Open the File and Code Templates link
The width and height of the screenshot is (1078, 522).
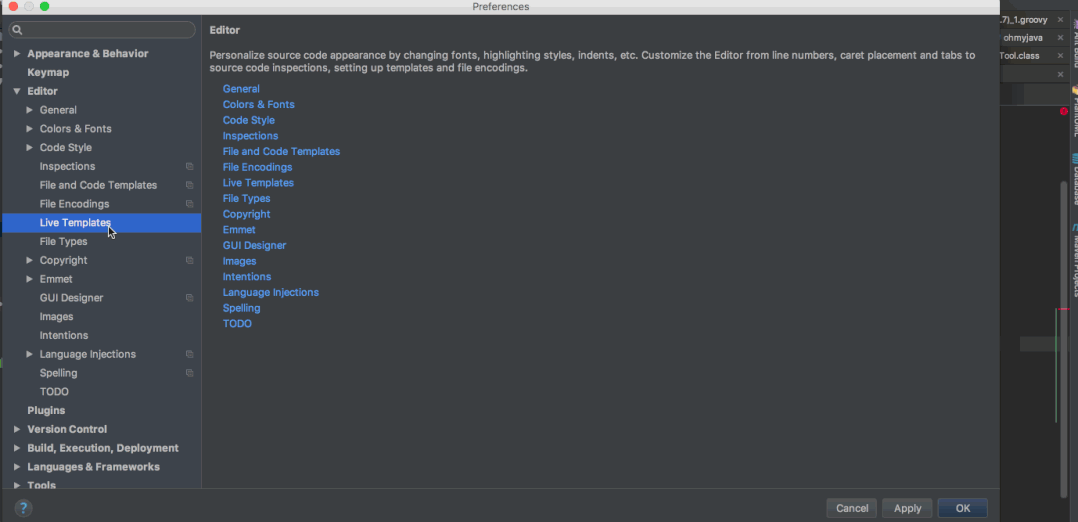coord(281,151)
